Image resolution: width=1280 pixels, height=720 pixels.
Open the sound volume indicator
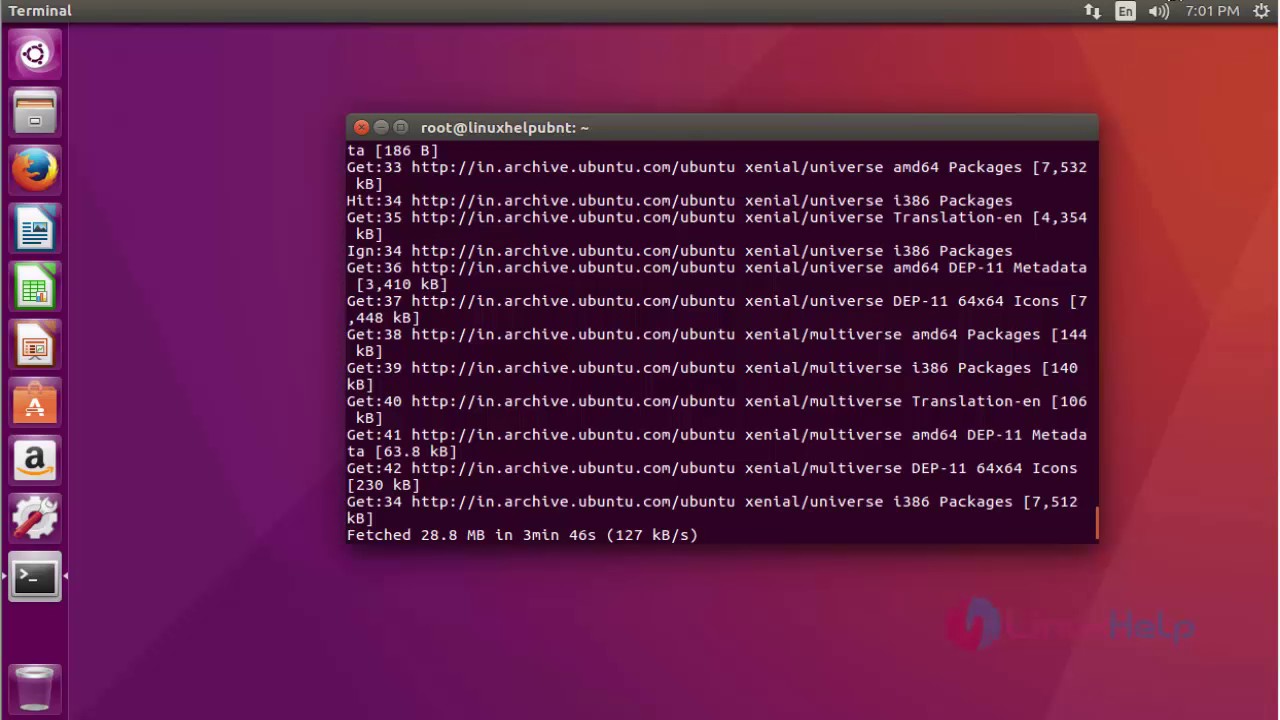pyautogui.click(x=1159, y=11)
